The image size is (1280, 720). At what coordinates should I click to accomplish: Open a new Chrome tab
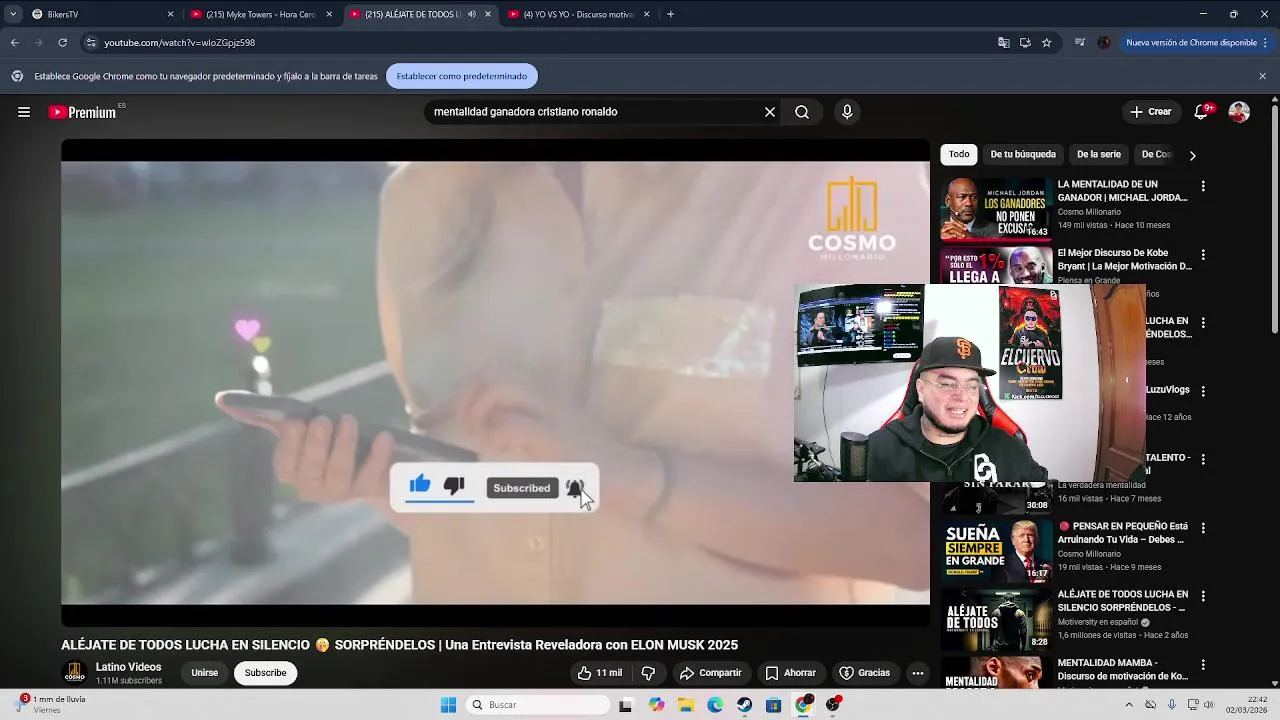pyautogui.click(x=670, y=14)
